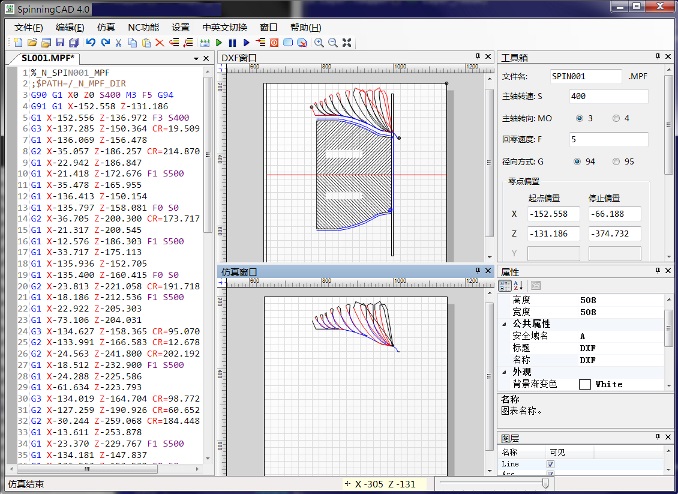Open the 中英文切换 menu
This screenshot has width=678, height=494.
(x=222, y=27)
